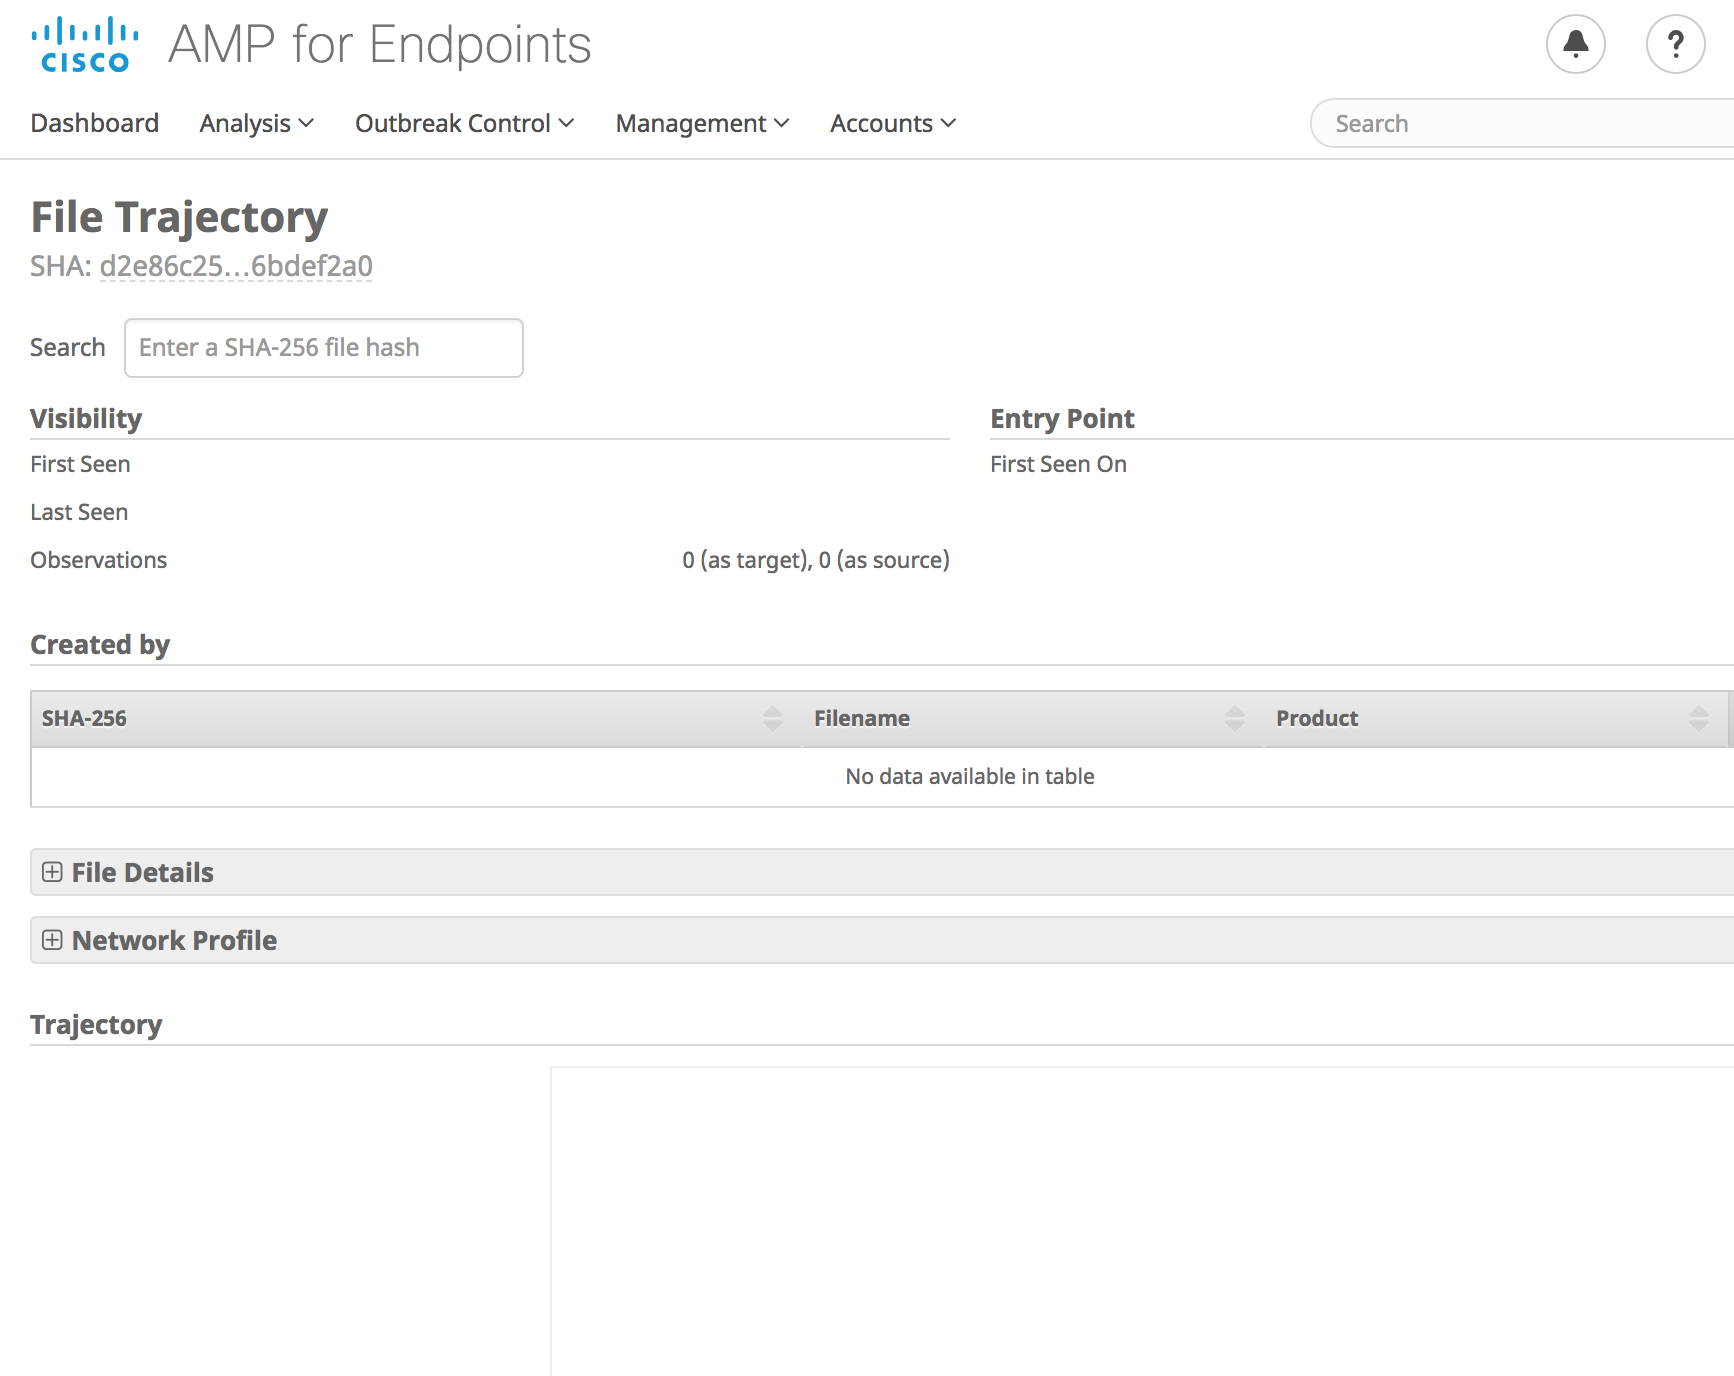Click the plus icon beside Network Profile
This screenshot has height=1376, width=1734.
tap(52, 940)
